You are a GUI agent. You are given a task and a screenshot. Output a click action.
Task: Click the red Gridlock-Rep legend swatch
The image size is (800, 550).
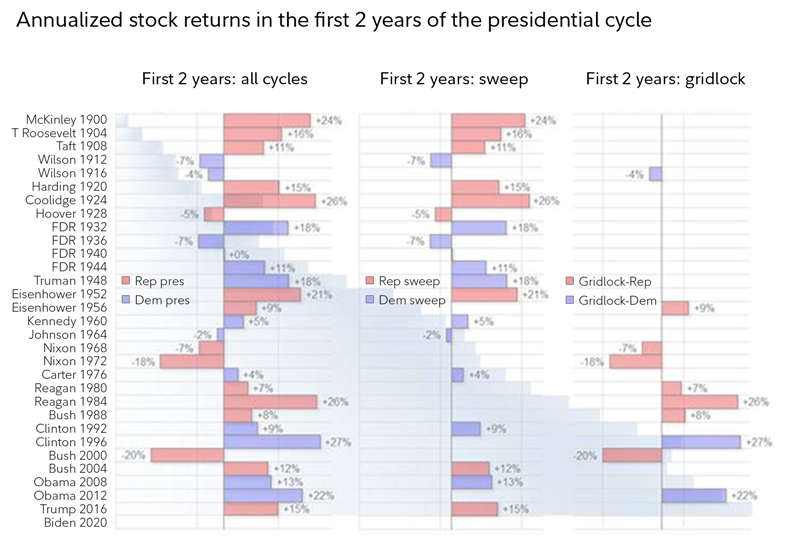(x=571, y=281)
